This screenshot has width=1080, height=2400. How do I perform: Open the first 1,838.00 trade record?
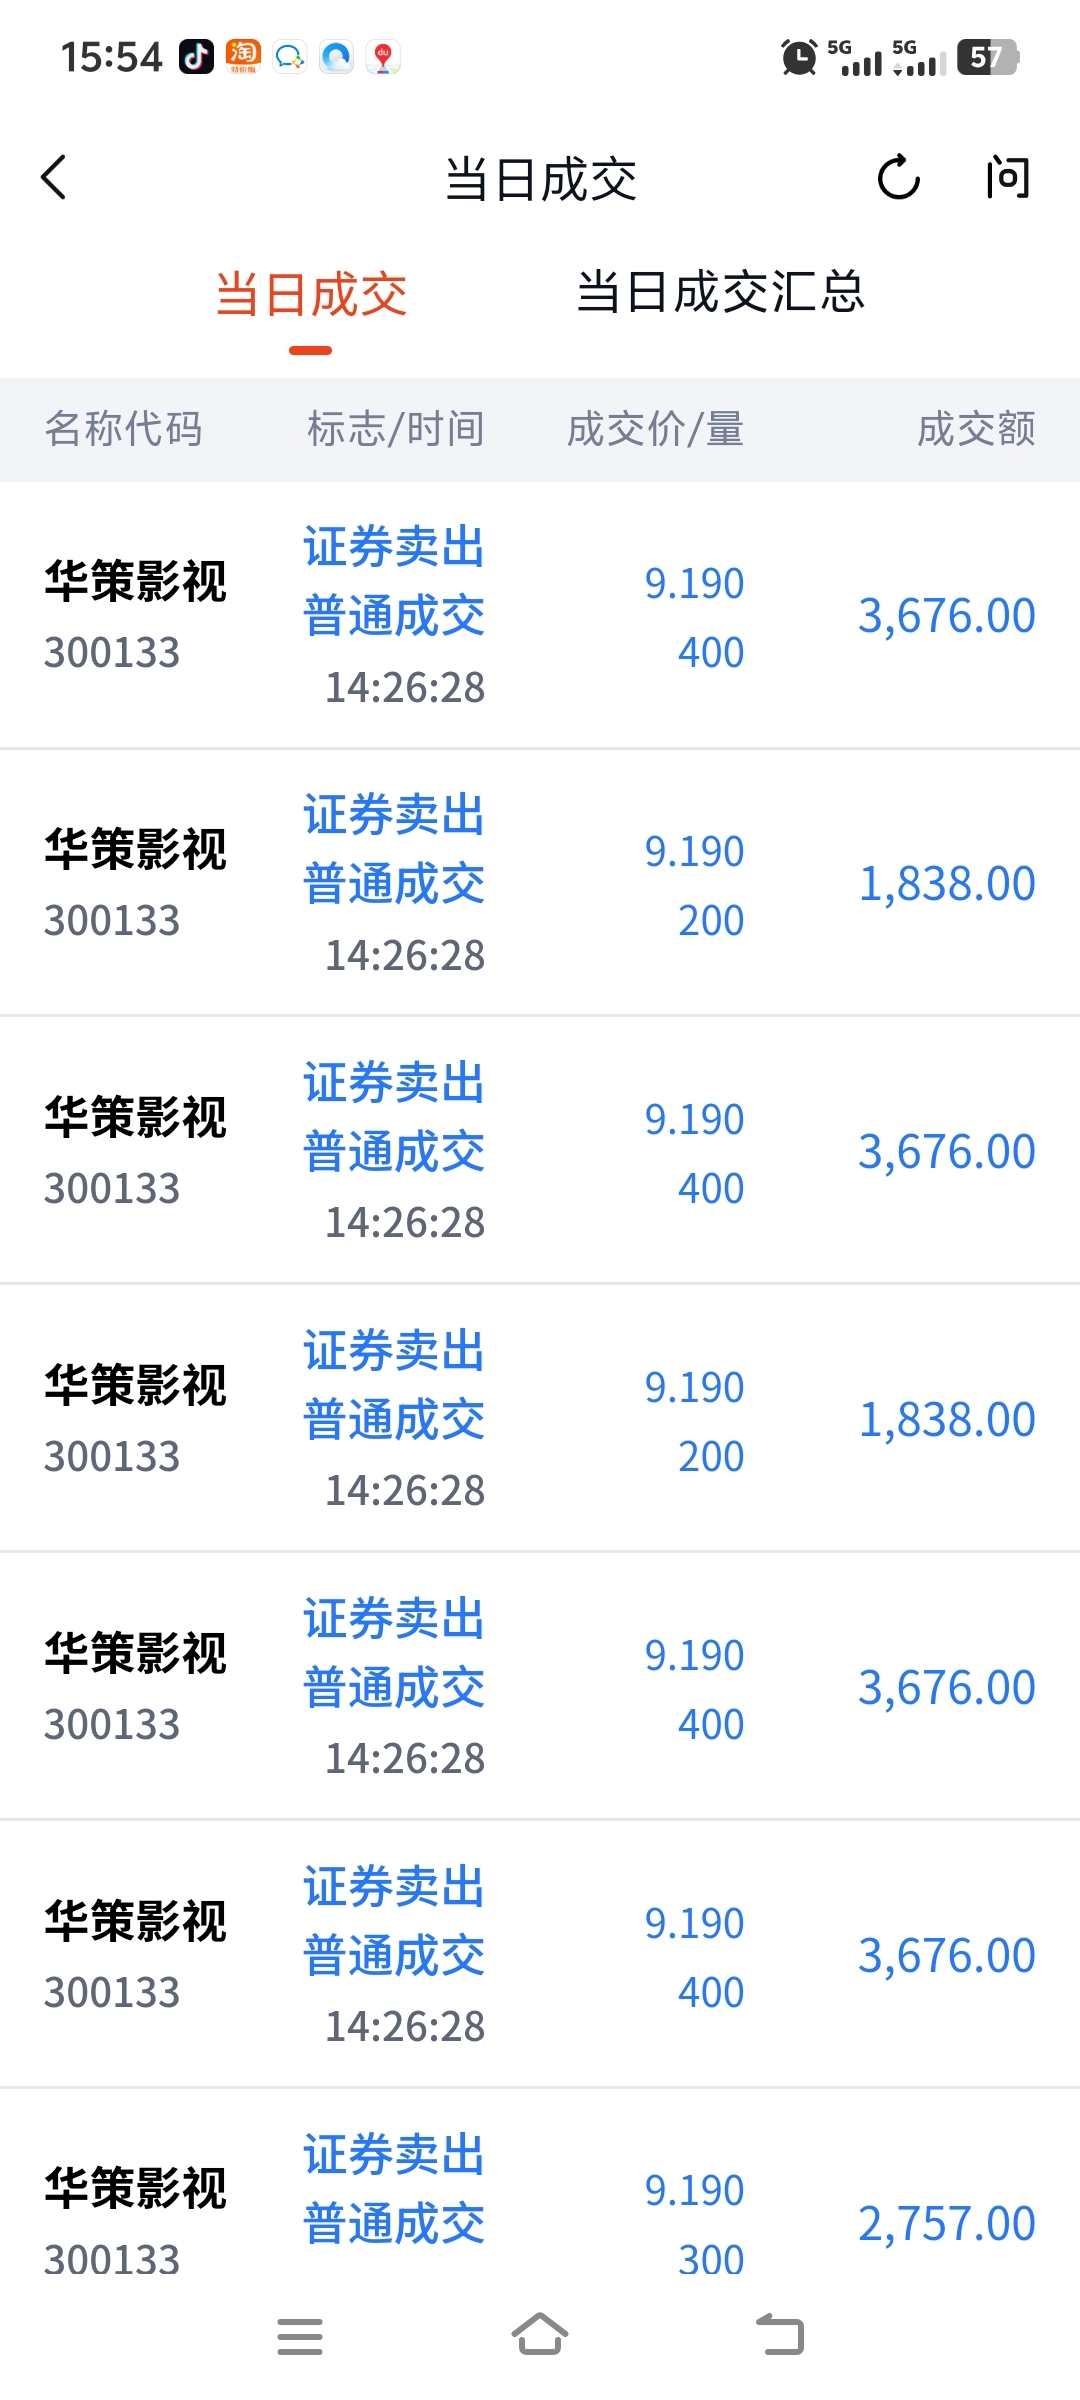[540, 883]
